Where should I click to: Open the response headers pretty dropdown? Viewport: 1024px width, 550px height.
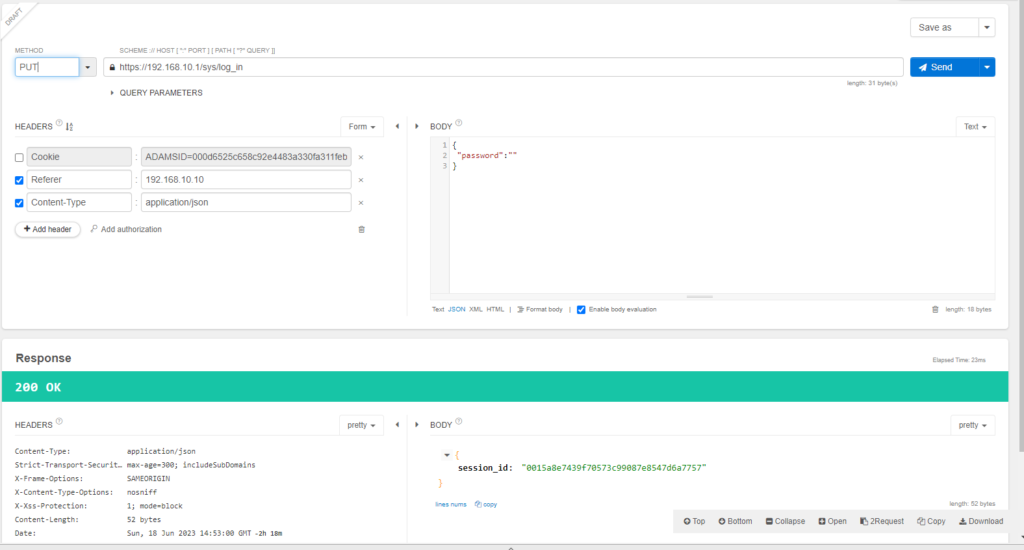(x=361, y=425)
